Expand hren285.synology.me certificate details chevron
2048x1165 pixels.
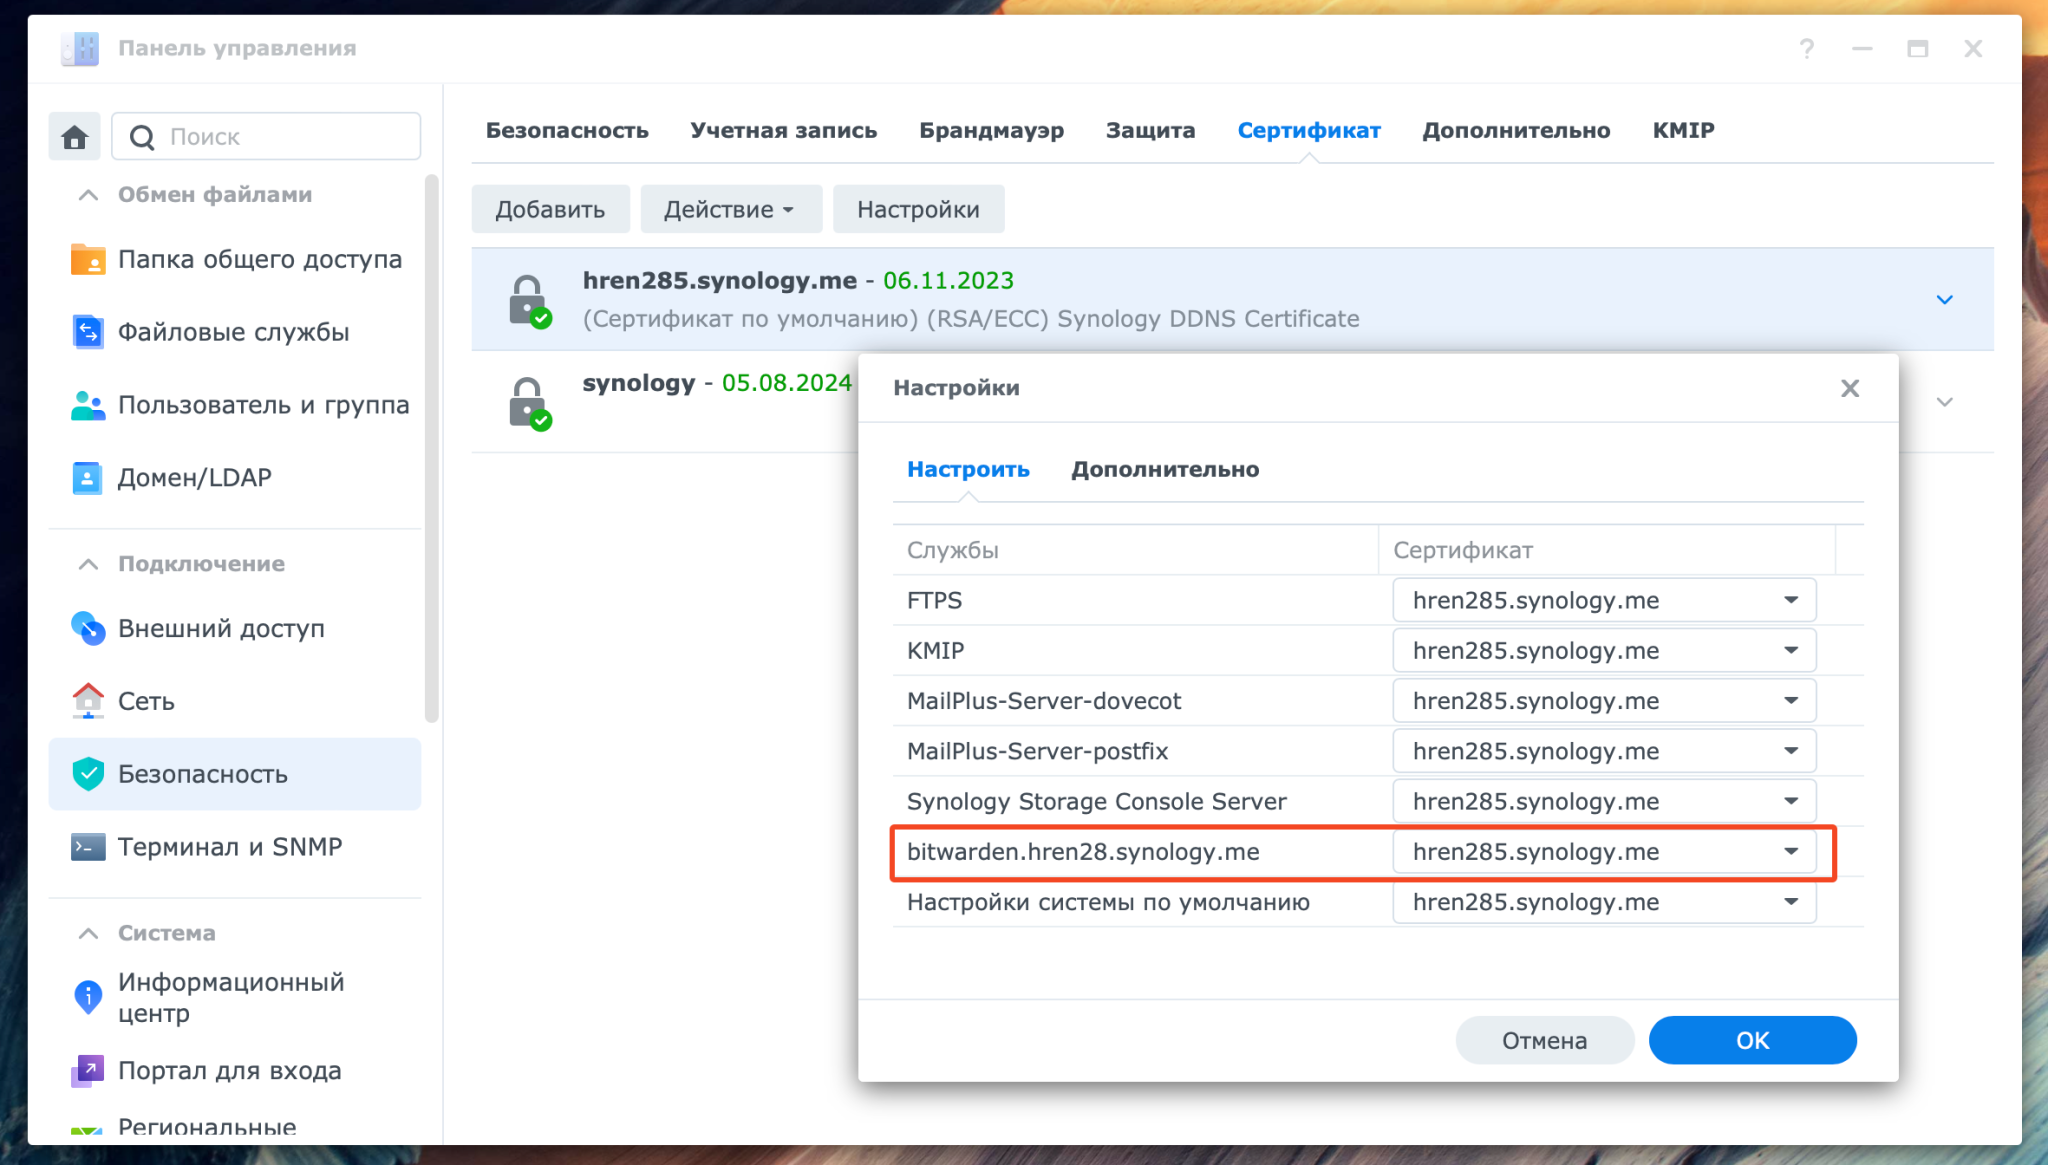coord(1944,299)
